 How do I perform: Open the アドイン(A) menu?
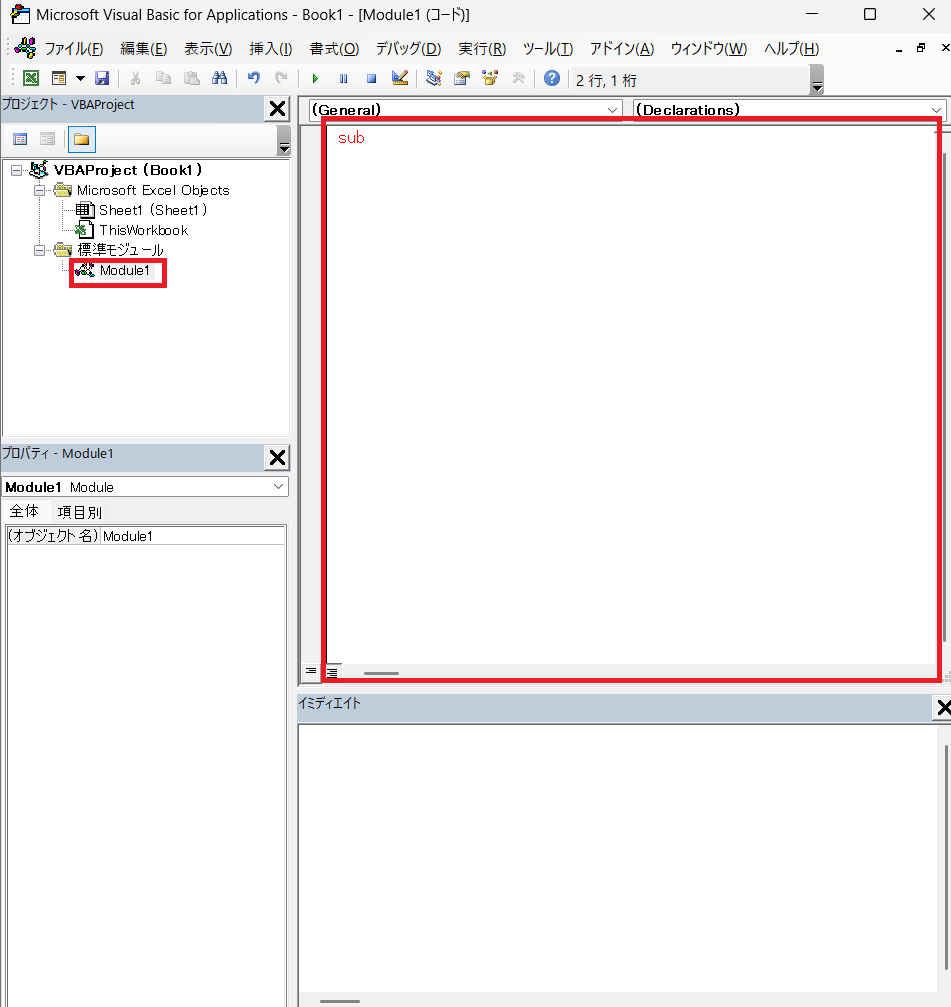tap(622, 49)
